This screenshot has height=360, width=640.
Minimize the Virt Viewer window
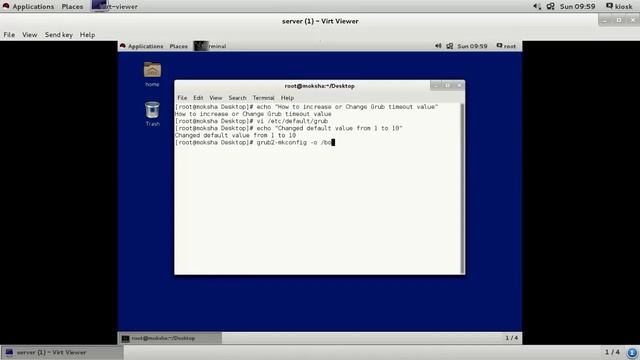(x=605, y=20)
